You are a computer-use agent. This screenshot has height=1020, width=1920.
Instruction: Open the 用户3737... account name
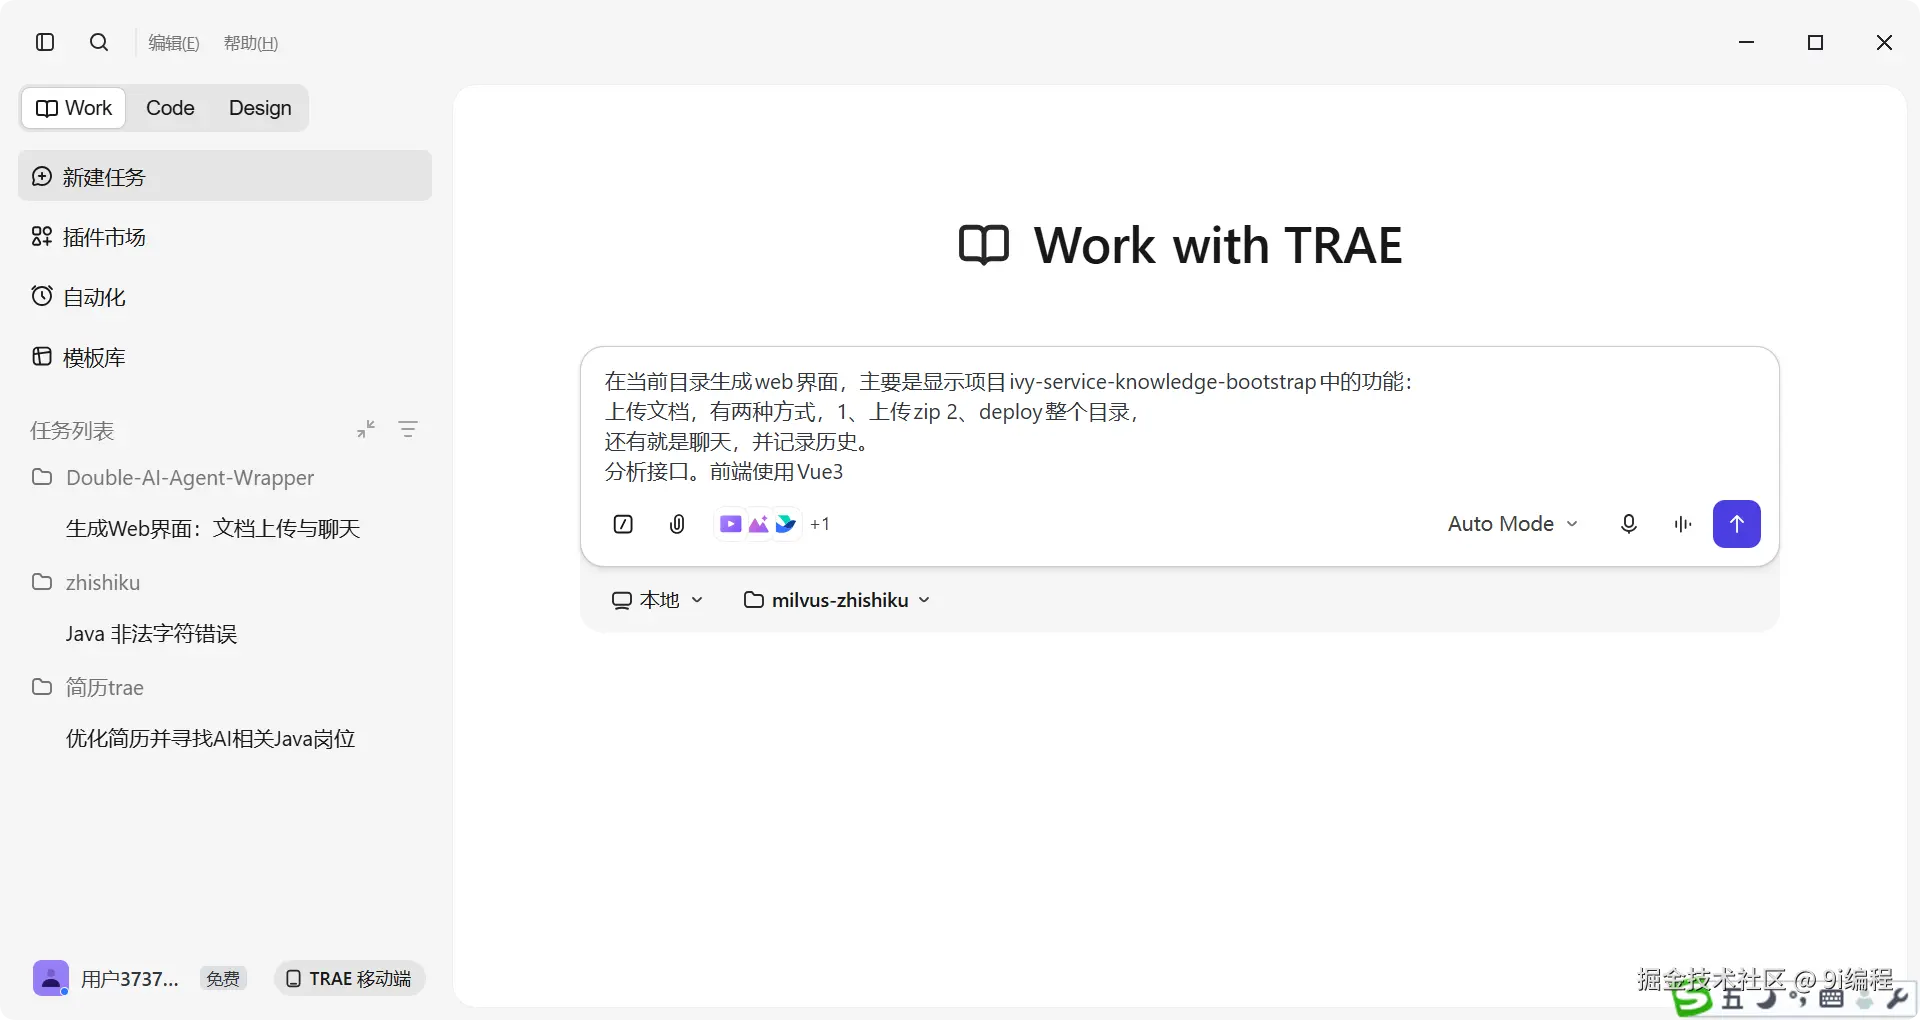(130, 979)
